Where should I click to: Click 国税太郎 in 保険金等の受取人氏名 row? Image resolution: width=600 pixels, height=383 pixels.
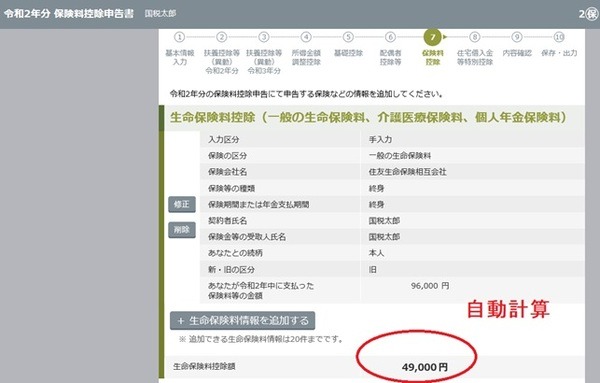384,237
